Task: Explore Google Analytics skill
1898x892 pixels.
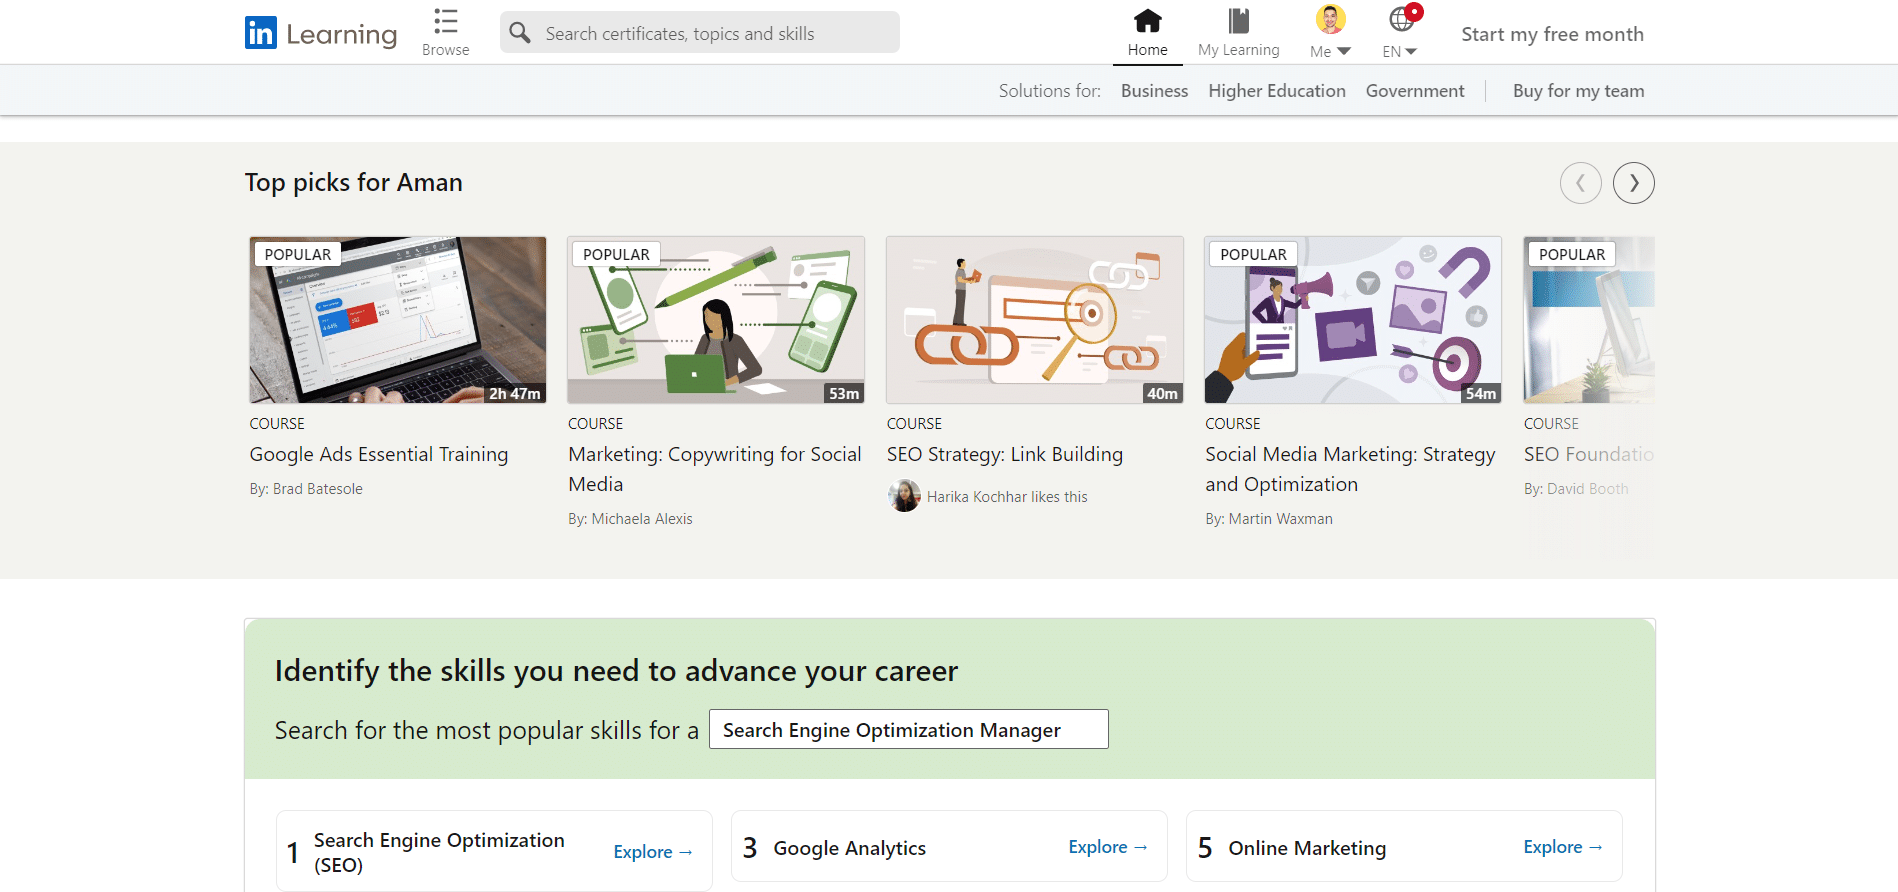Action: pos(1108,847)
